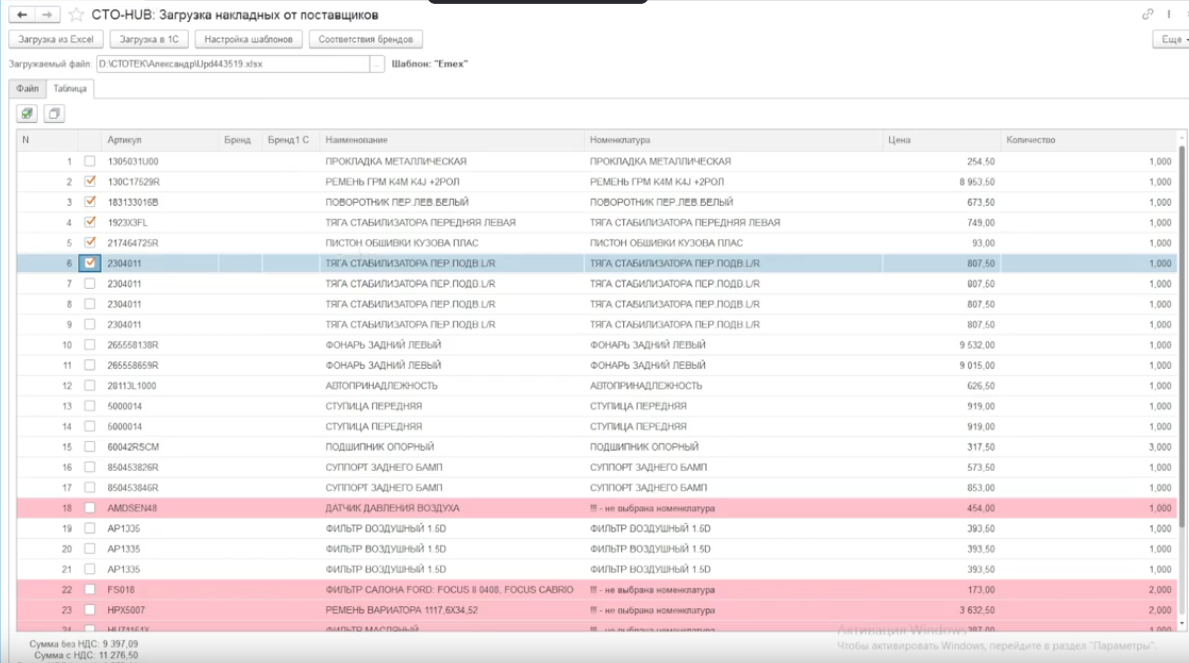Screen dimensions: 1189x663
Task: Click the Артикул column header
Action: click(160, 140)
